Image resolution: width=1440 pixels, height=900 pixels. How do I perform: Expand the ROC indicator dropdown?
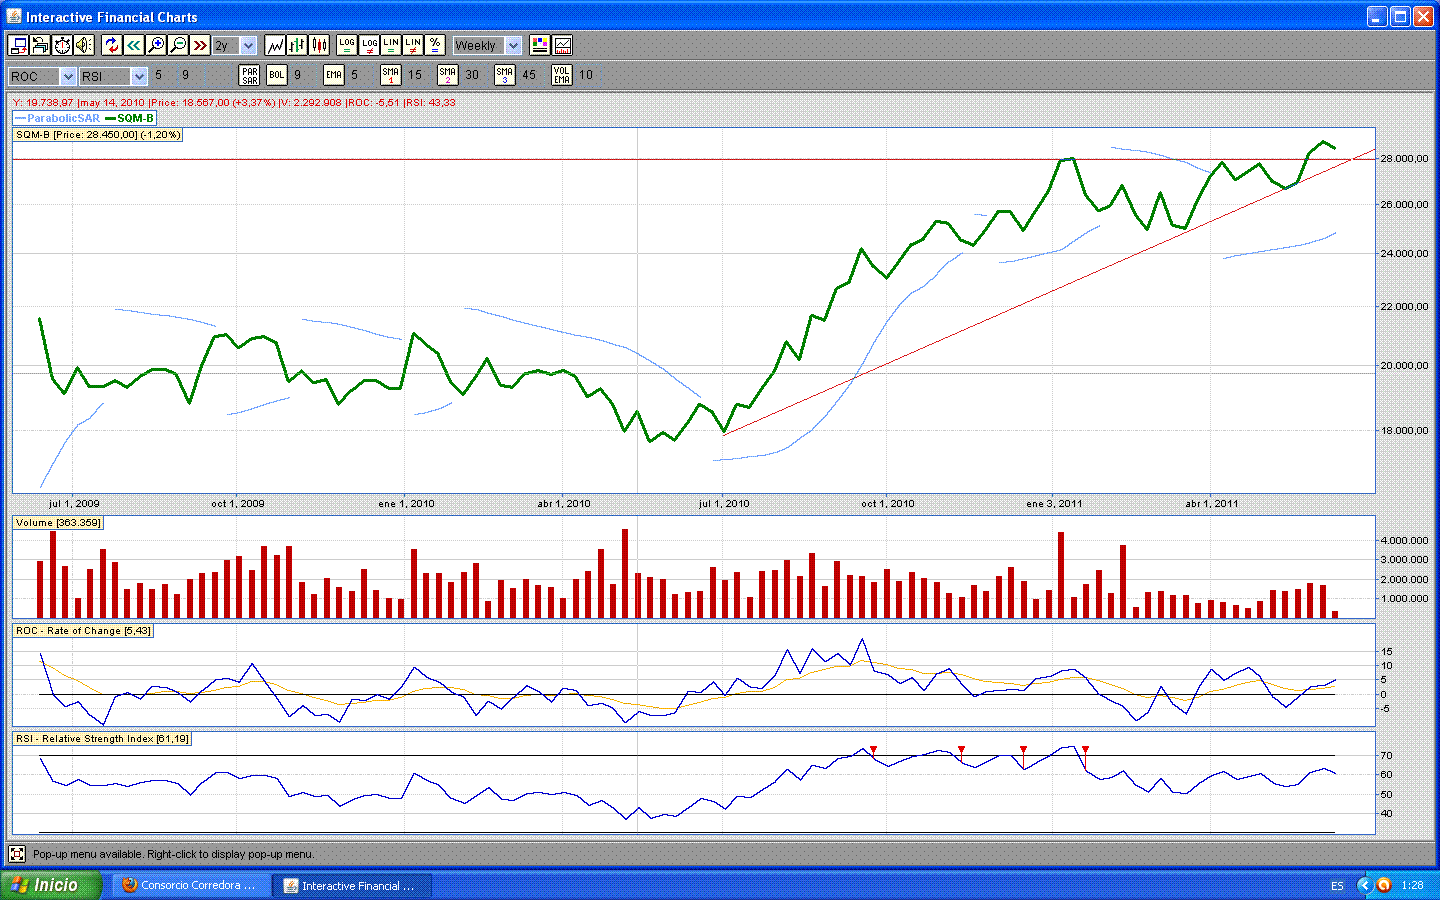click(x=68, y=76)
